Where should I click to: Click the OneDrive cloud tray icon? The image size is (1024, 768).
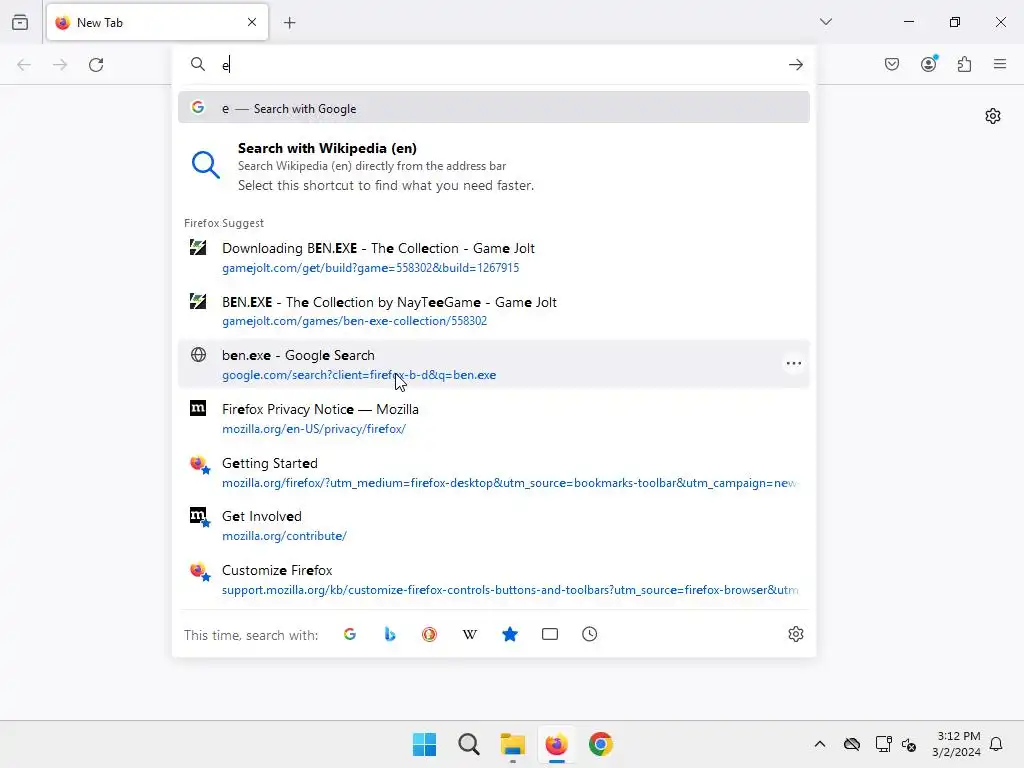852,744
